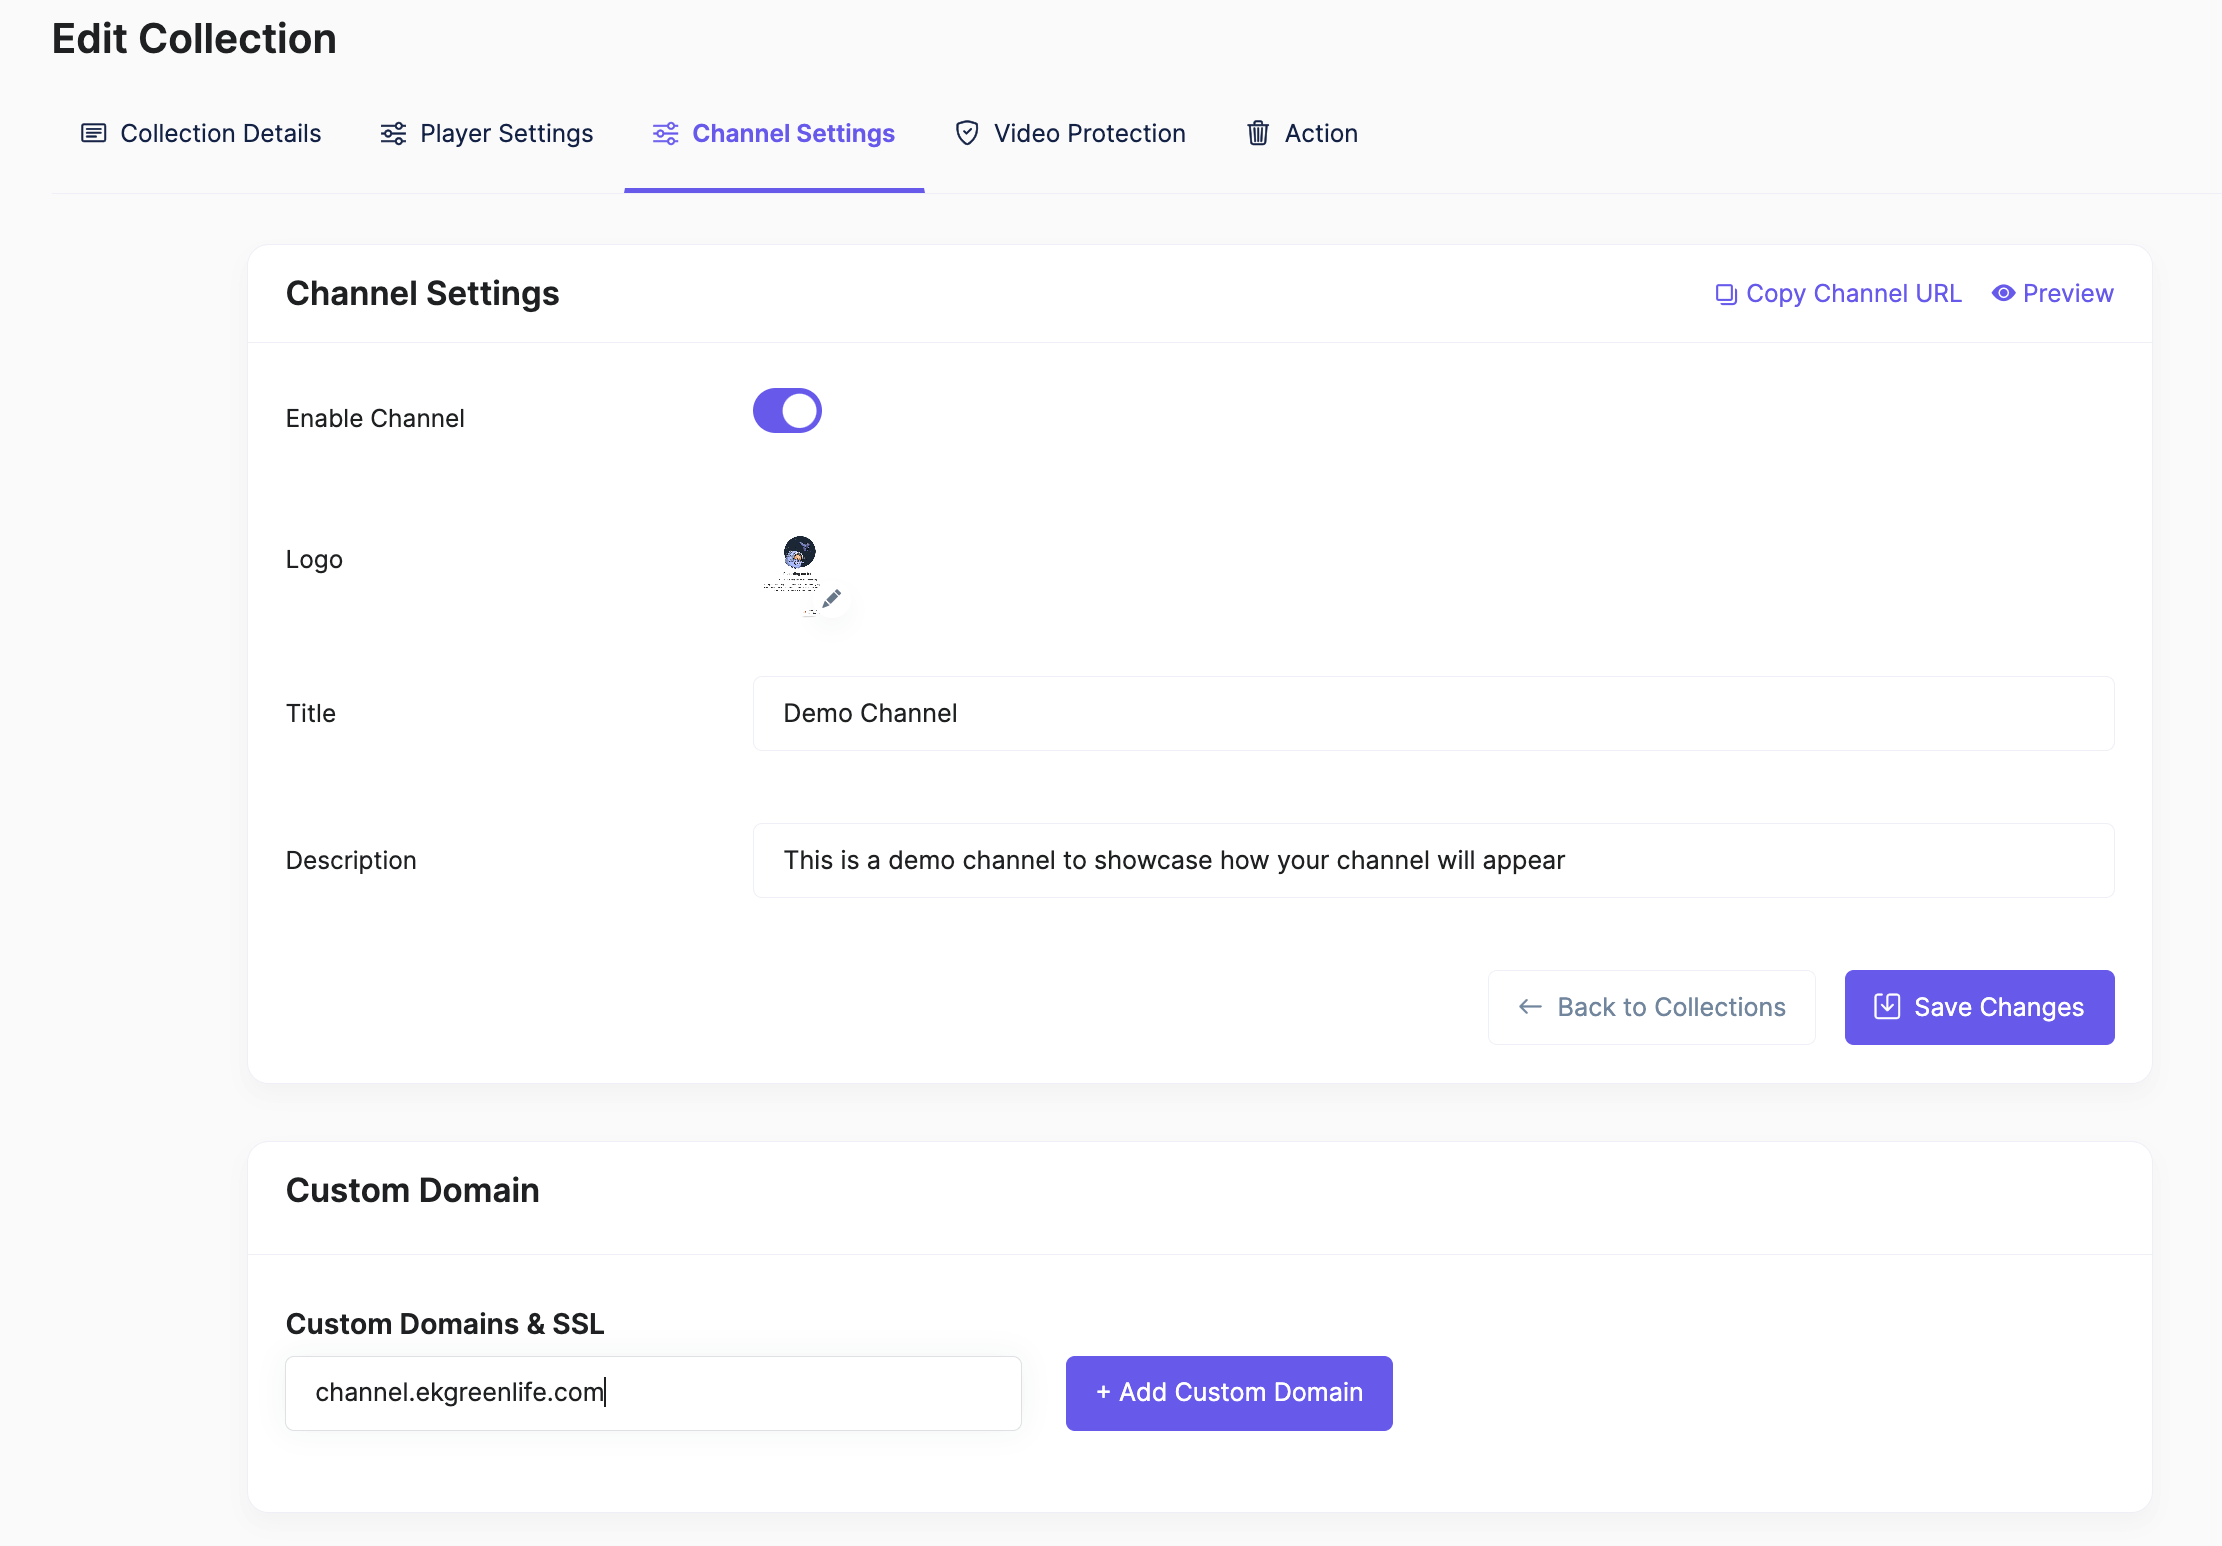Click the Collection Details list icon
Viewport: 2222px width, 1546px height.
93,133
